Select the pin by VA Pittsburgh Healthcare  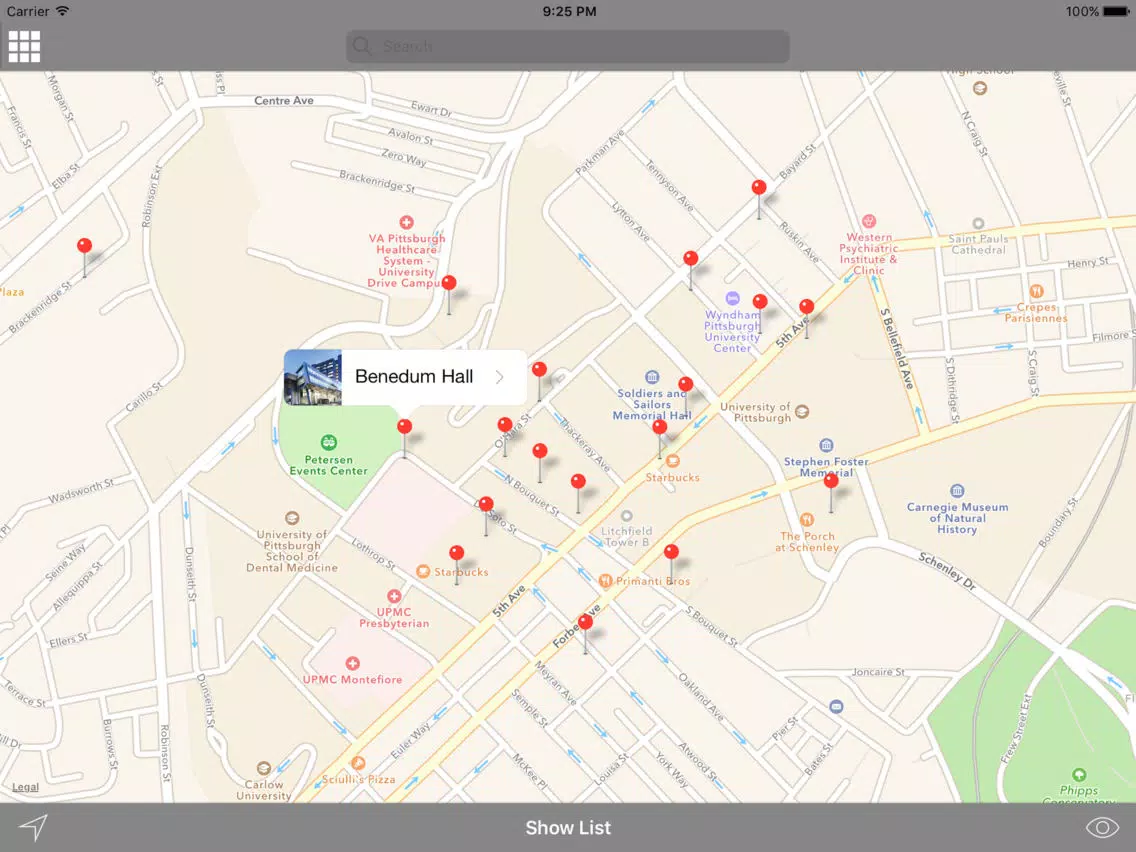[449, 283]
